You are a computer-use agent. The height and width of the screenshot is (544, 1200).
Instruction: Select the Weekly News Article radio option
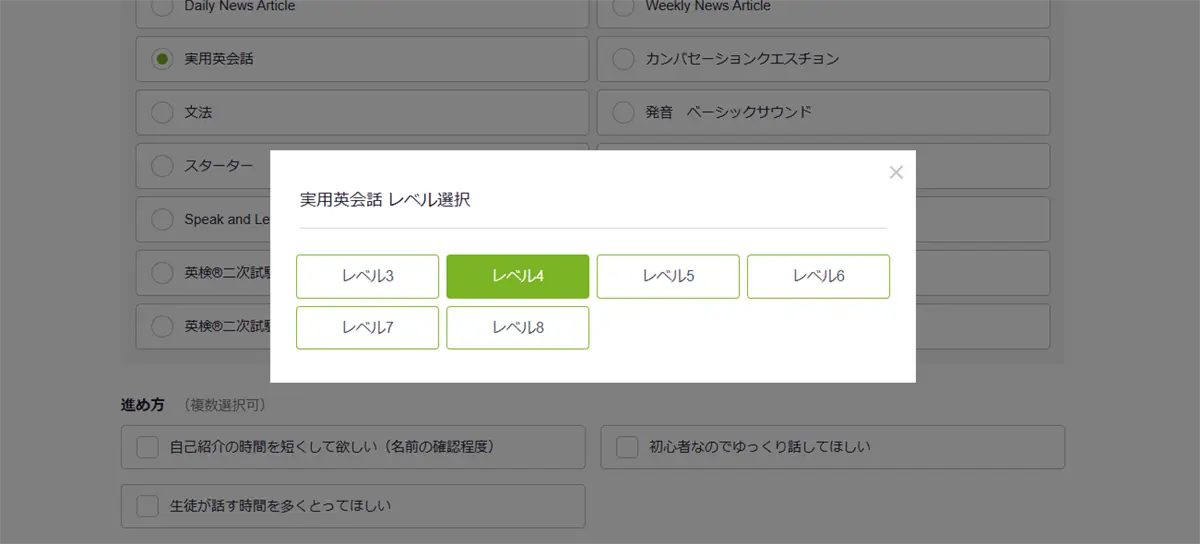(623, 6)
